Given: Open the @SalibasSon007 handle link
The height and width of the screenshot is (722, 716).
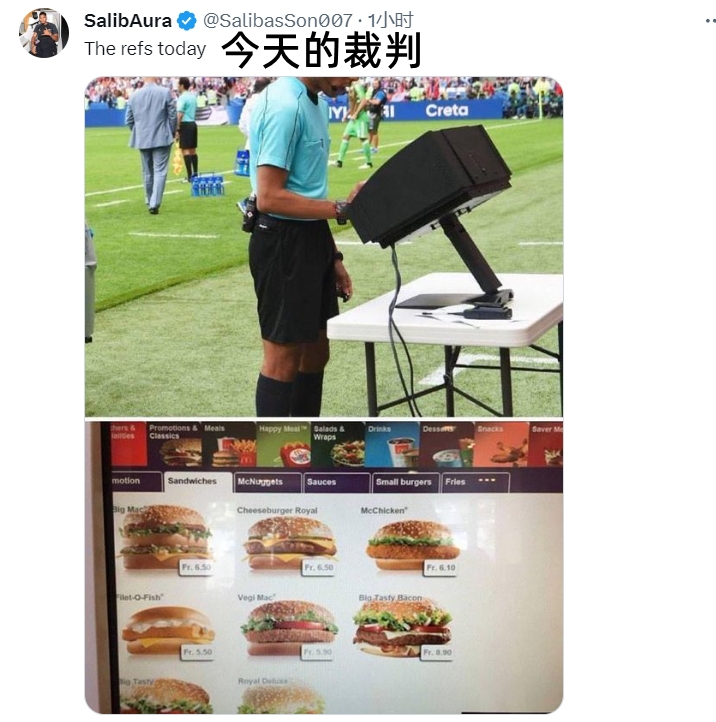Looking at the screenshot, I should (x=278, y=21).
